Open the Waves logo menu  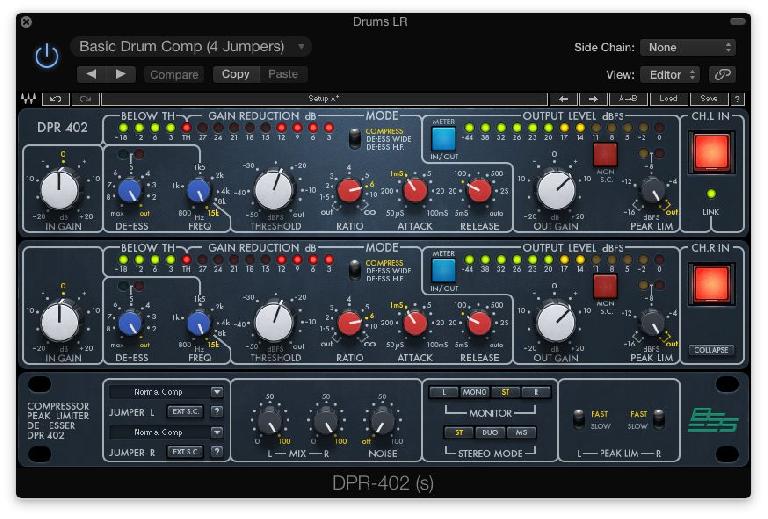28,99
